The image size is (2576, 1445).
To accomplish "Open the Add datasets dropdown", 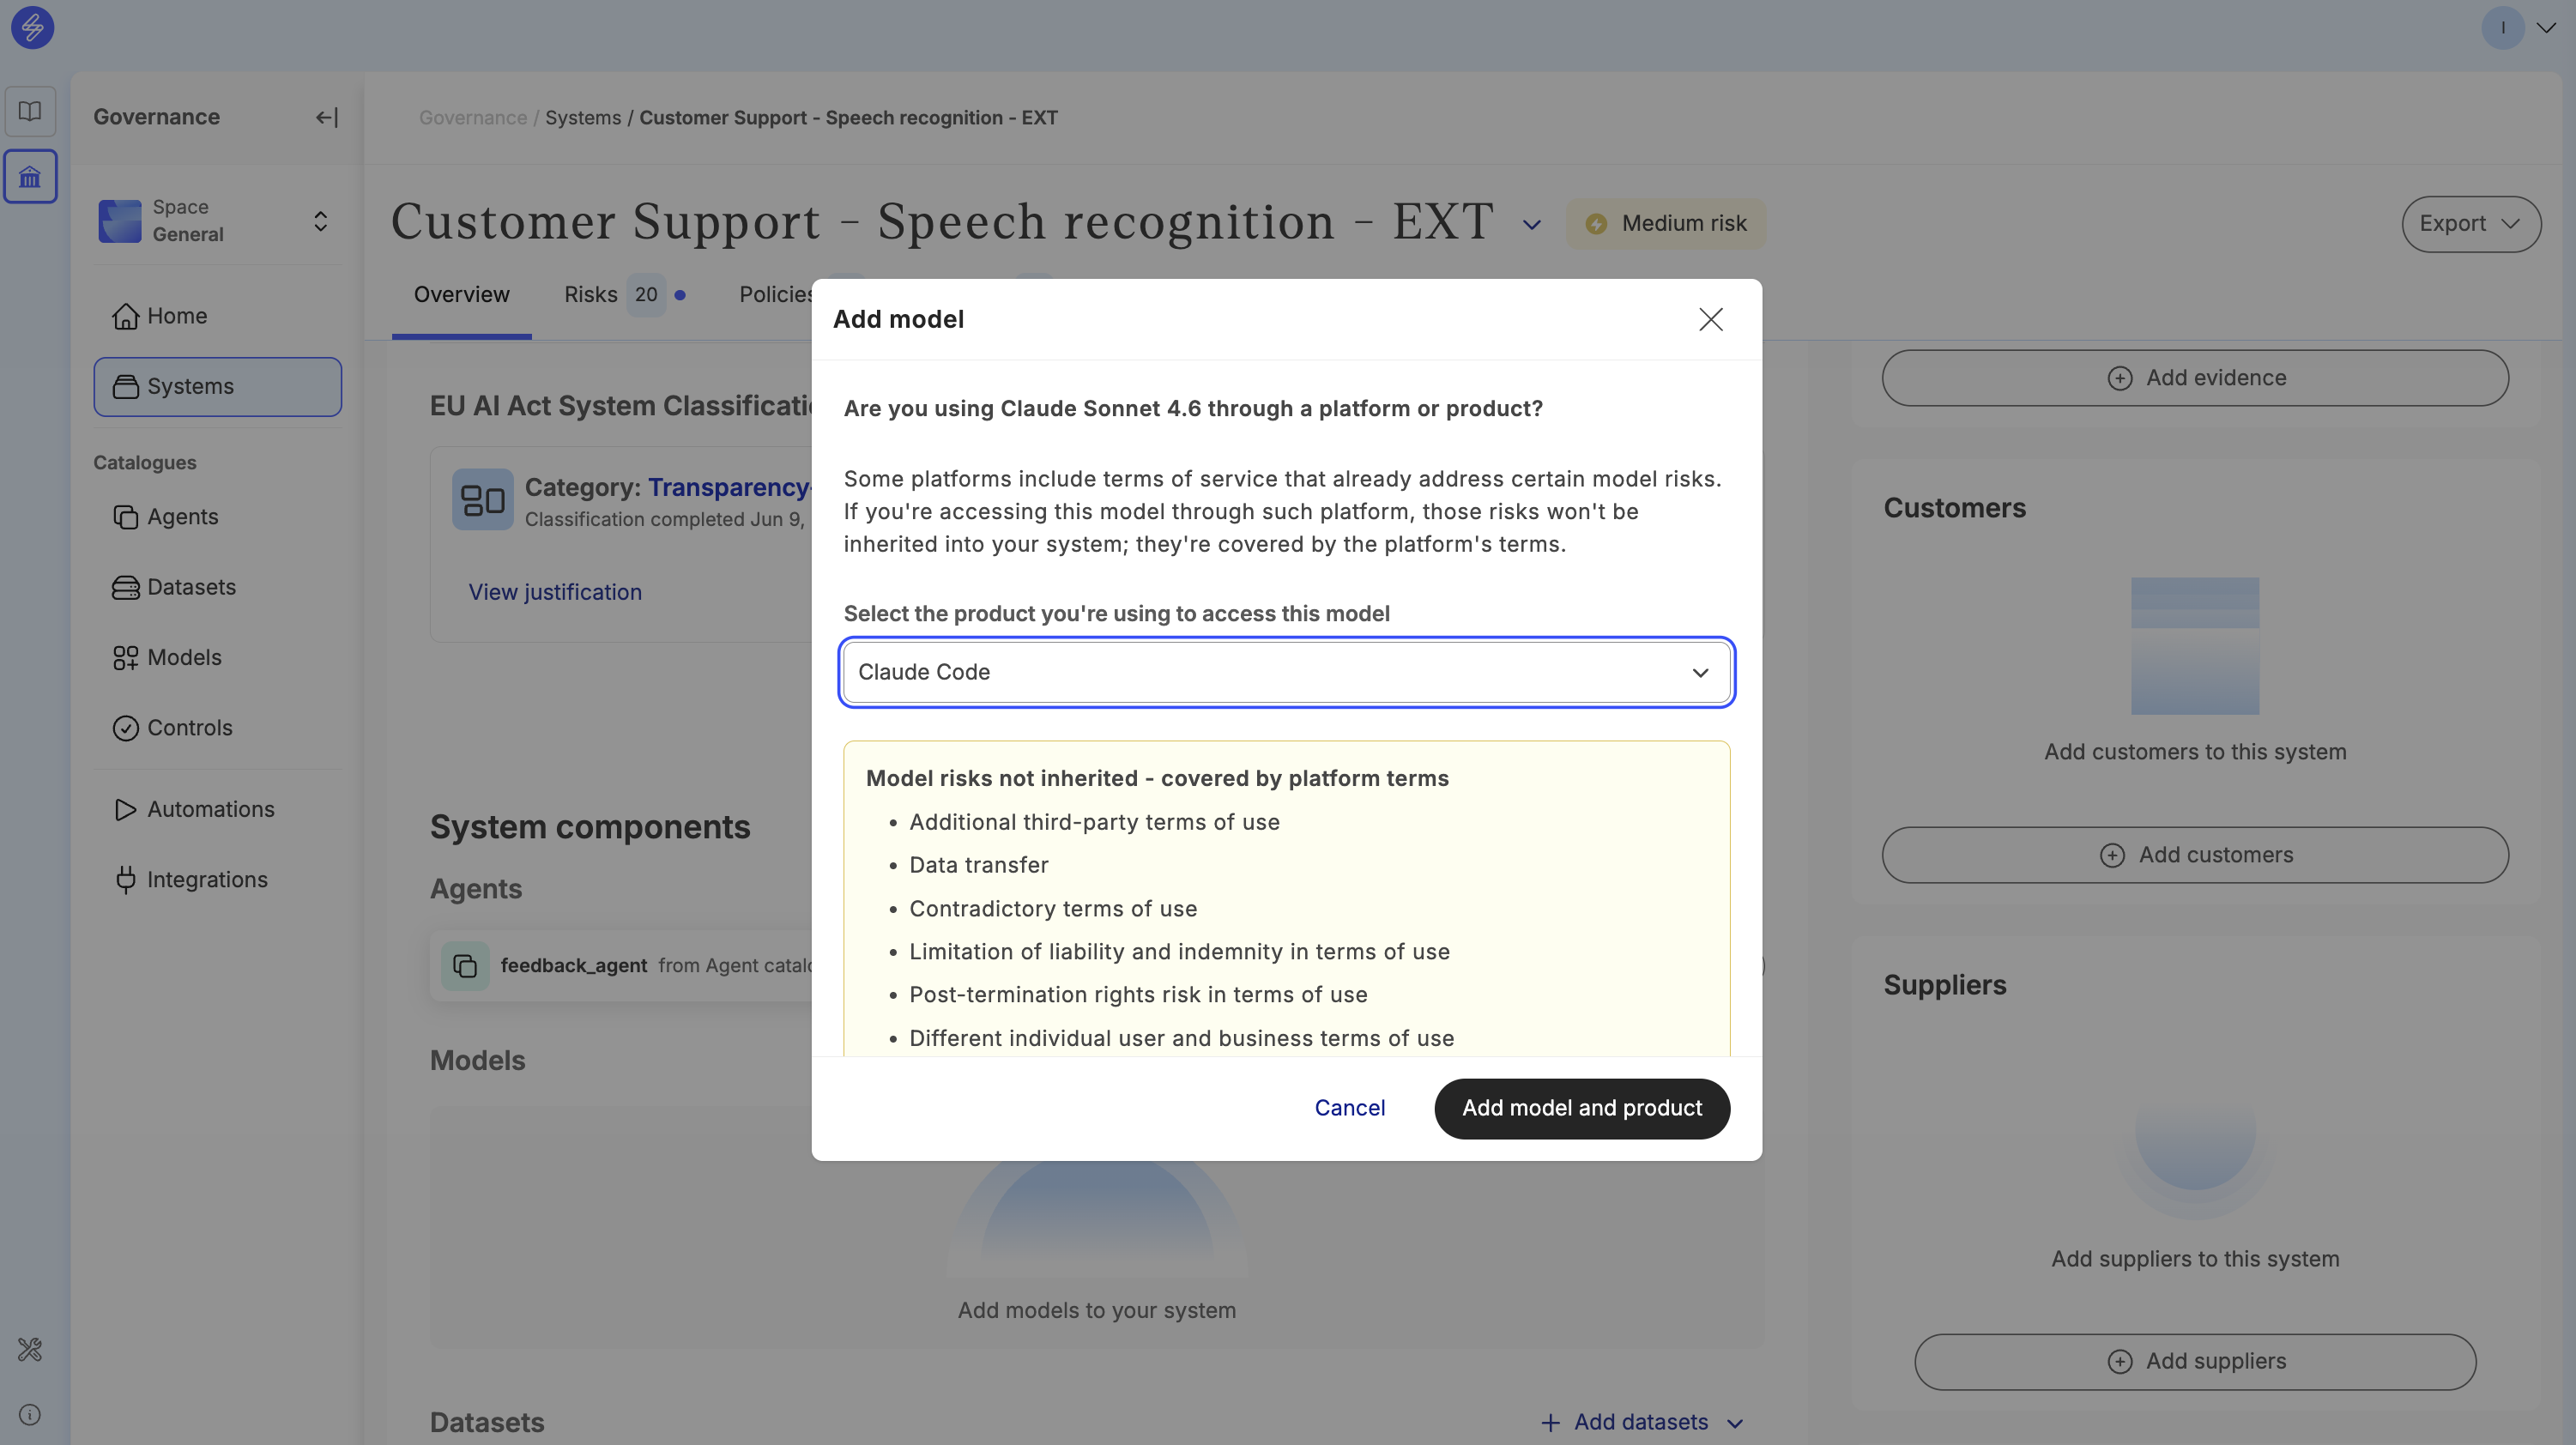I will click(1642, 1422).
